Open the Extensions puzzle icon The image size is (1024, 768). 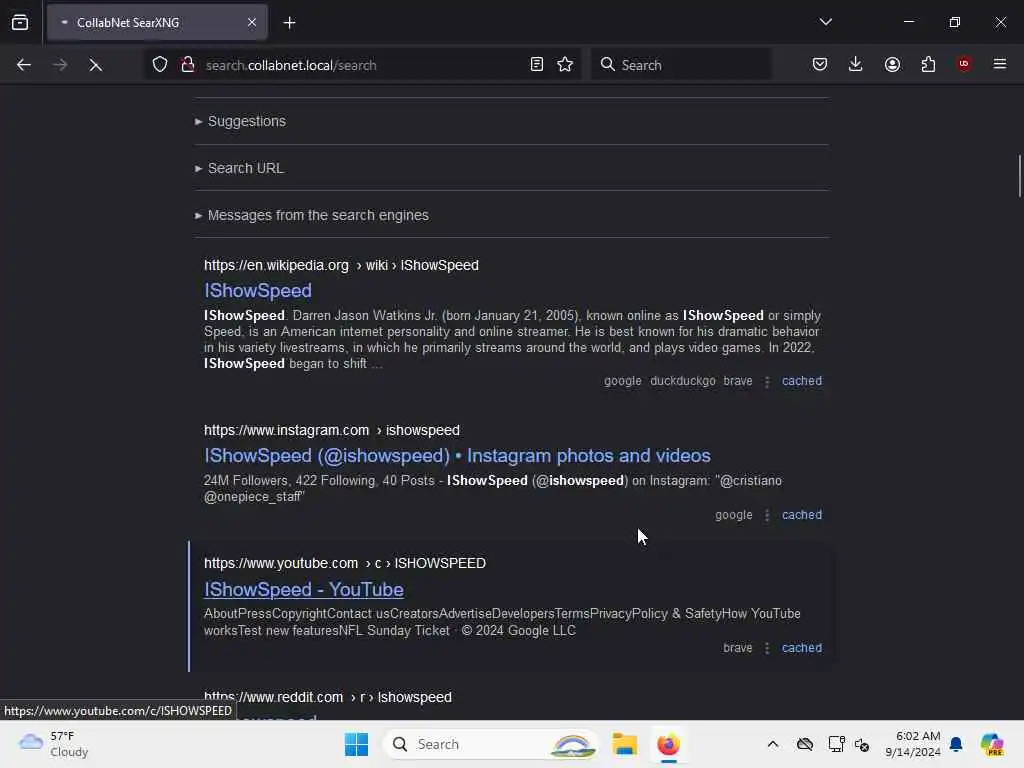point(928,64)
